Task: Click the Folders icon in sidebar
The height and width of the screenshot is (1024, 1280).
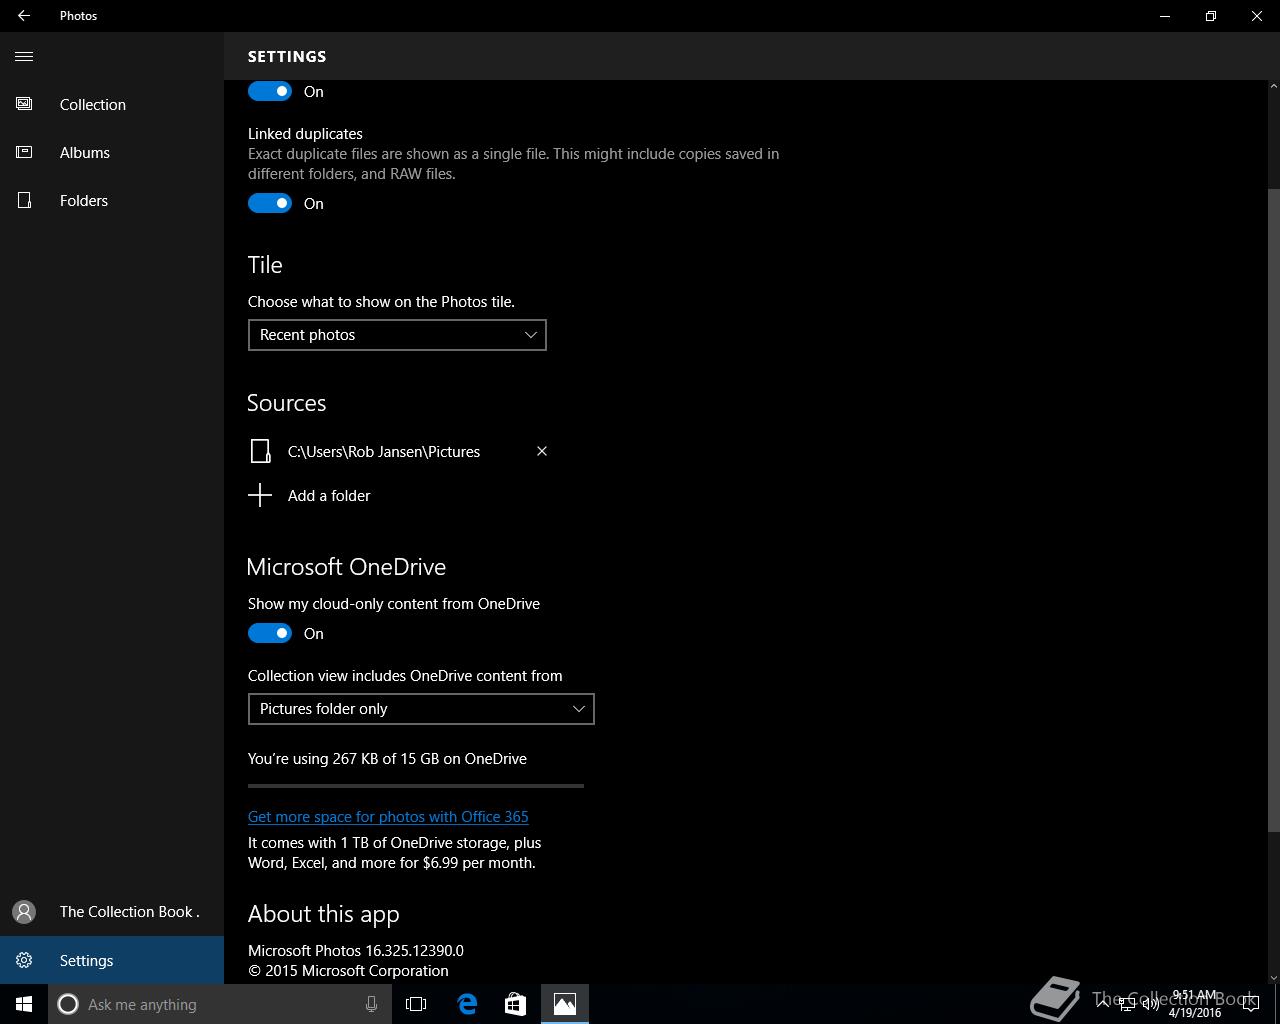Action: pos(24,200)
